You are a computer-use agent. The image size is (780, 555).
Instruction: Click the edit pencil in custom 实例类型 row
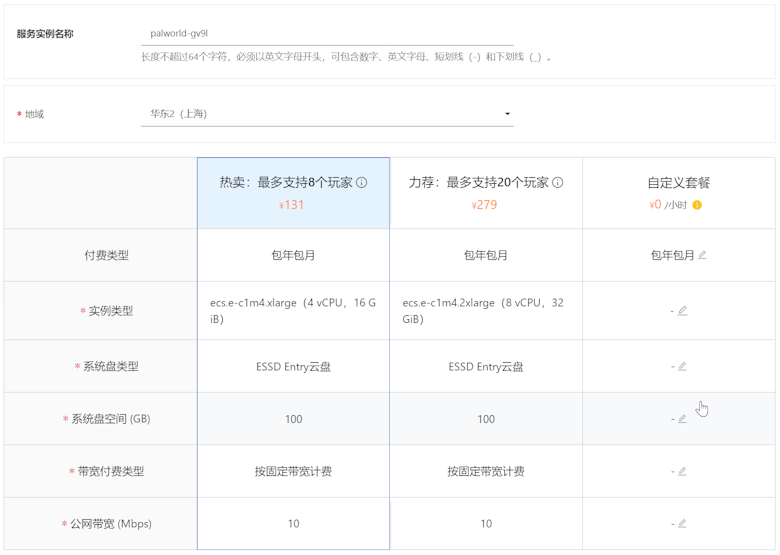(682, 311)
